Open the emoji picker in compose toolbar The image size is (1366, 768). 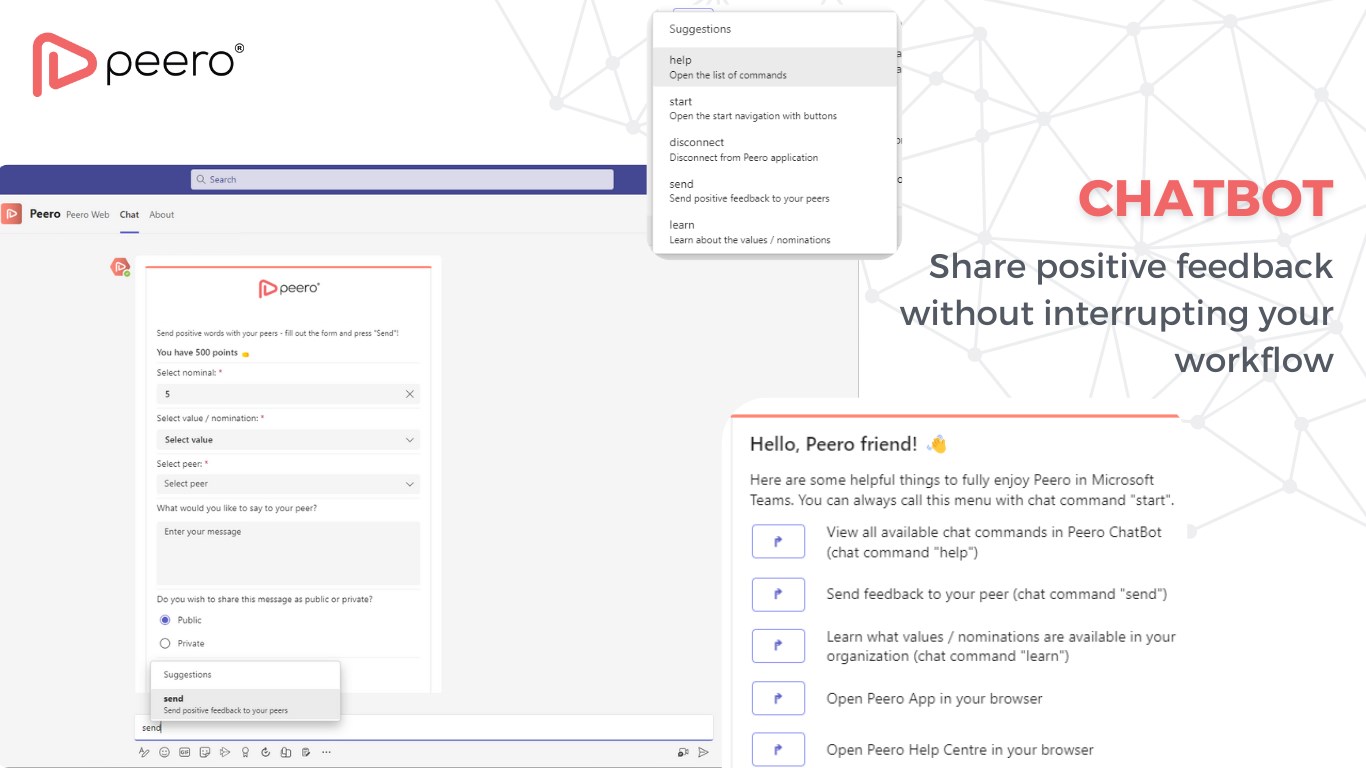164,752
